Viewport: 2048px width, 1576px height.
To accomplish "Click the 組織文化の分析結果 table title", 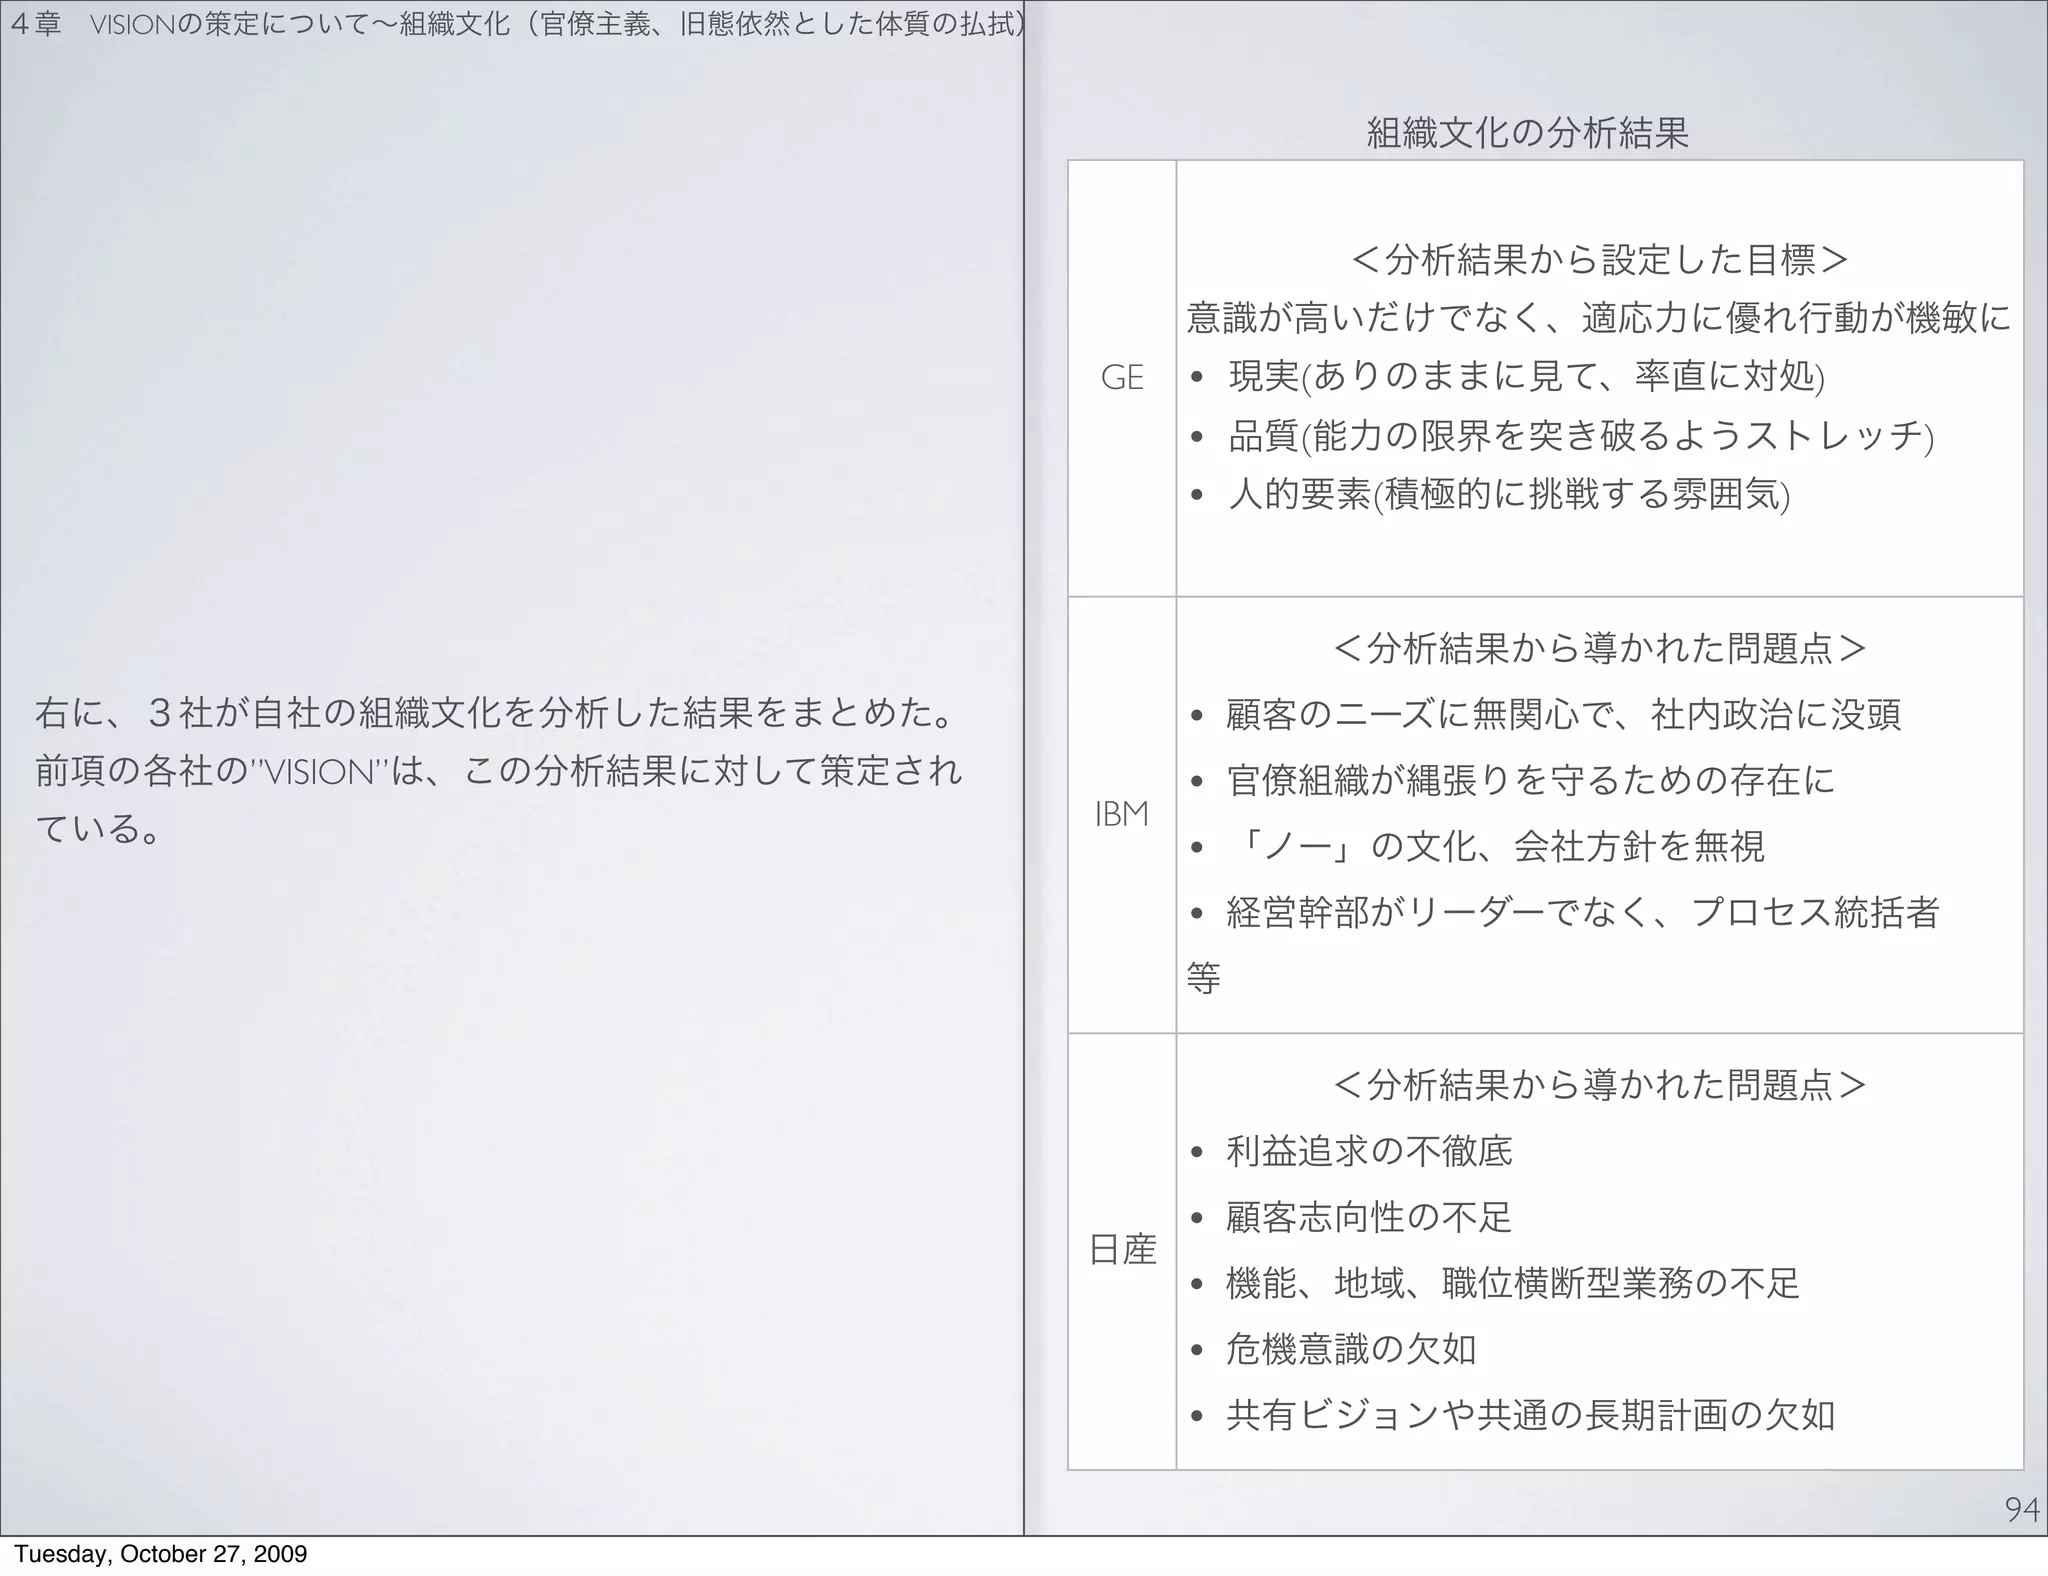I will (x=1527, y=132).
